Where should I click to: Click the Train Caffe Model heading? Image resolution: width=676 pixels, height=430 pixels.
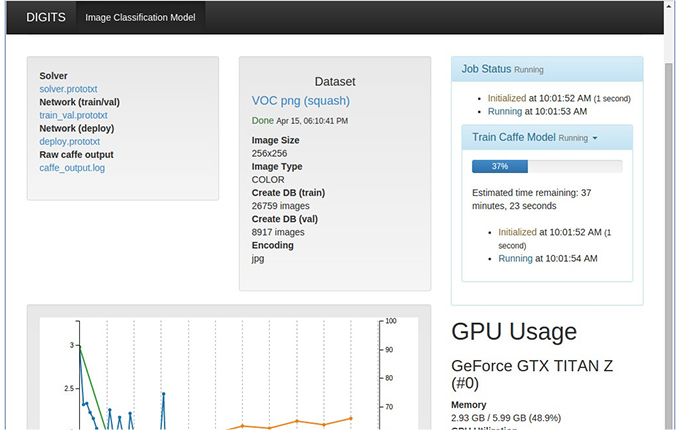(513, 137)
